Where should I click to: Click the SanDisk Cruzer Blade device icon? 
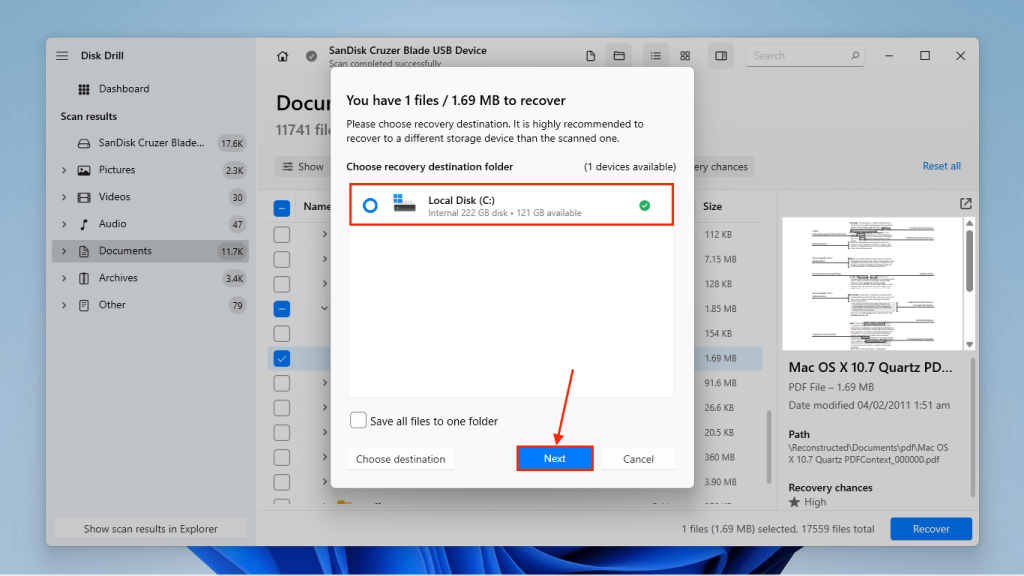(x=85, y=143)
